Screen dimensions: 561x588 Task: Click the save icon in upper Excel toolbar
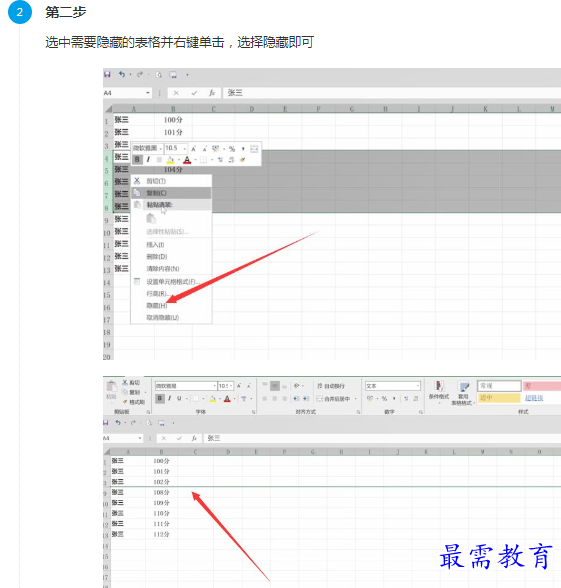tap(107, 74)
